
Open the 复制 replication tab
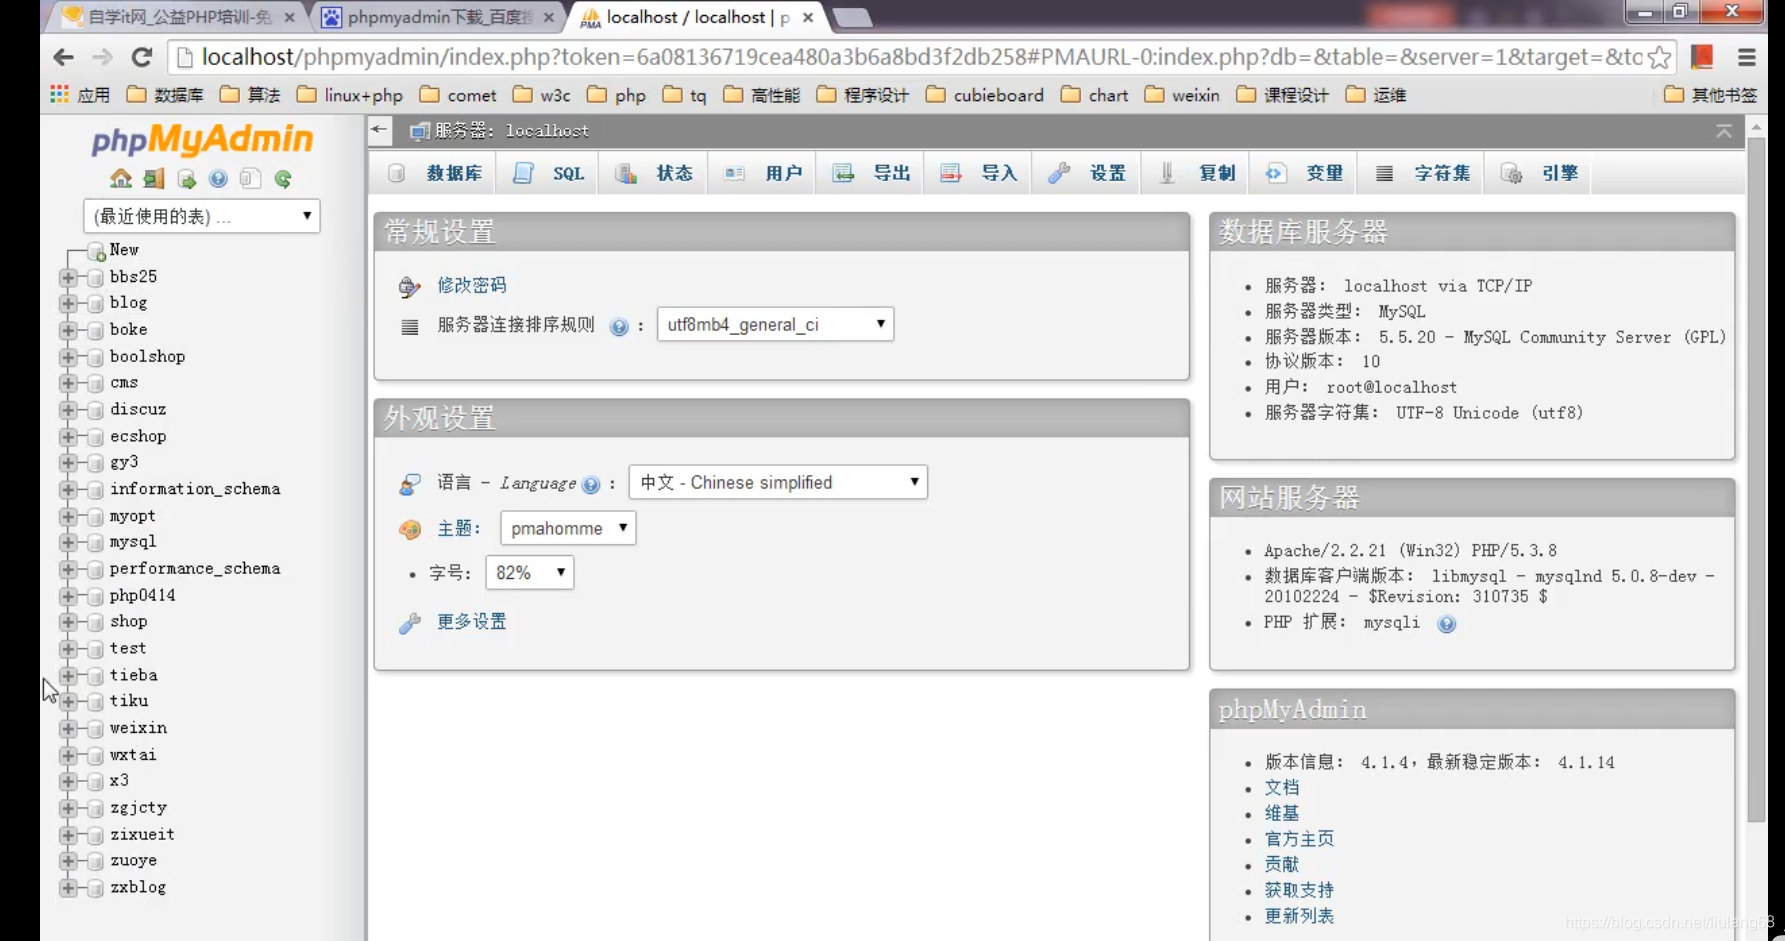click(1196, 173)
